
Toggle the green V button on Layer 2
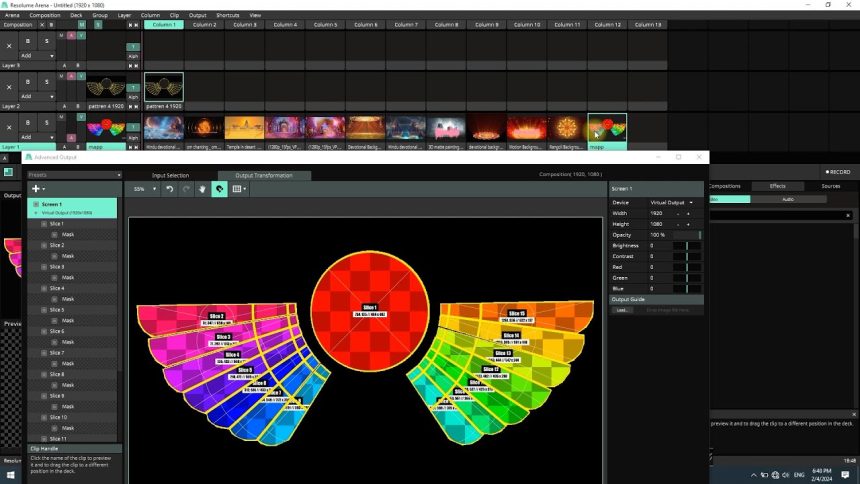pyautogui.click(x=81, y=76)
